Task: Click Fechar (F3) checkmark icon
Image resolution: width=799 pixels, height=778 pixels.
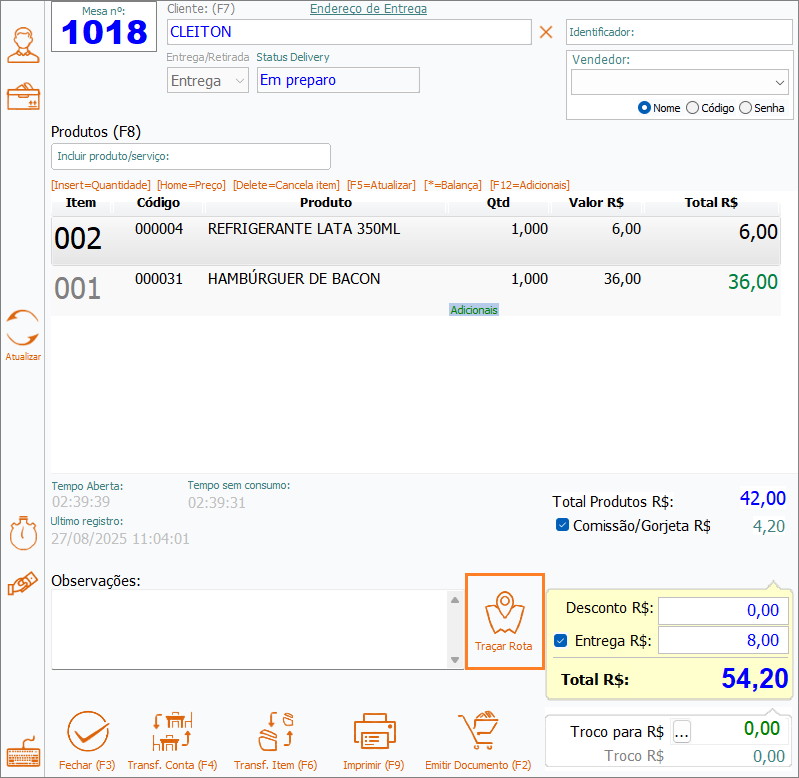Action: 87,732
